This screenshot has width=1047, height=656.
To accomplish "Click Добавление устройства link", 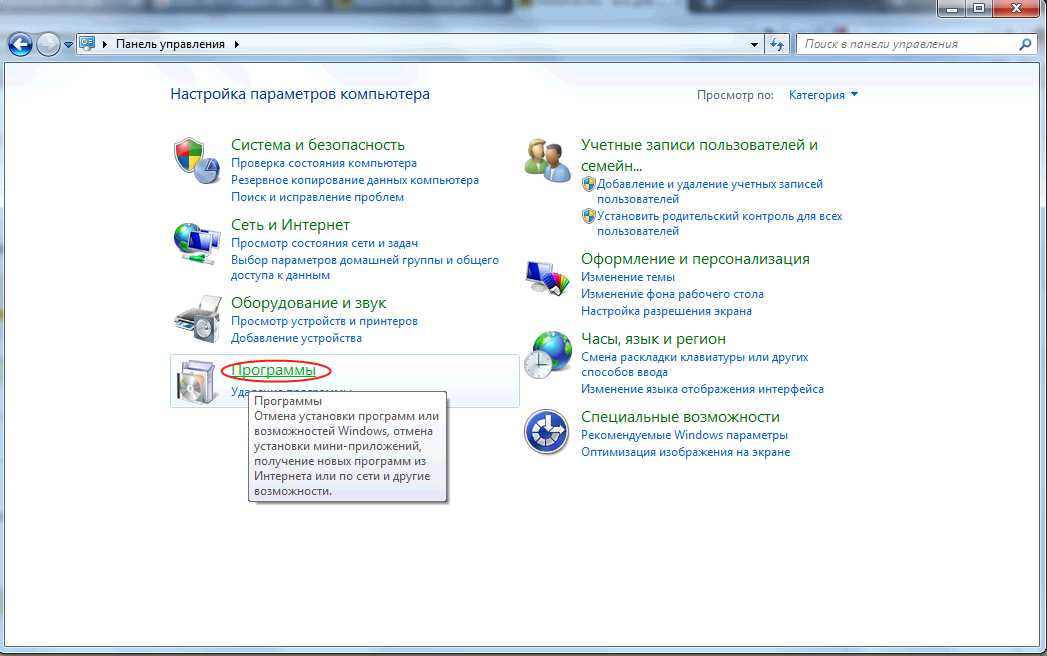I will pos(296,338).
